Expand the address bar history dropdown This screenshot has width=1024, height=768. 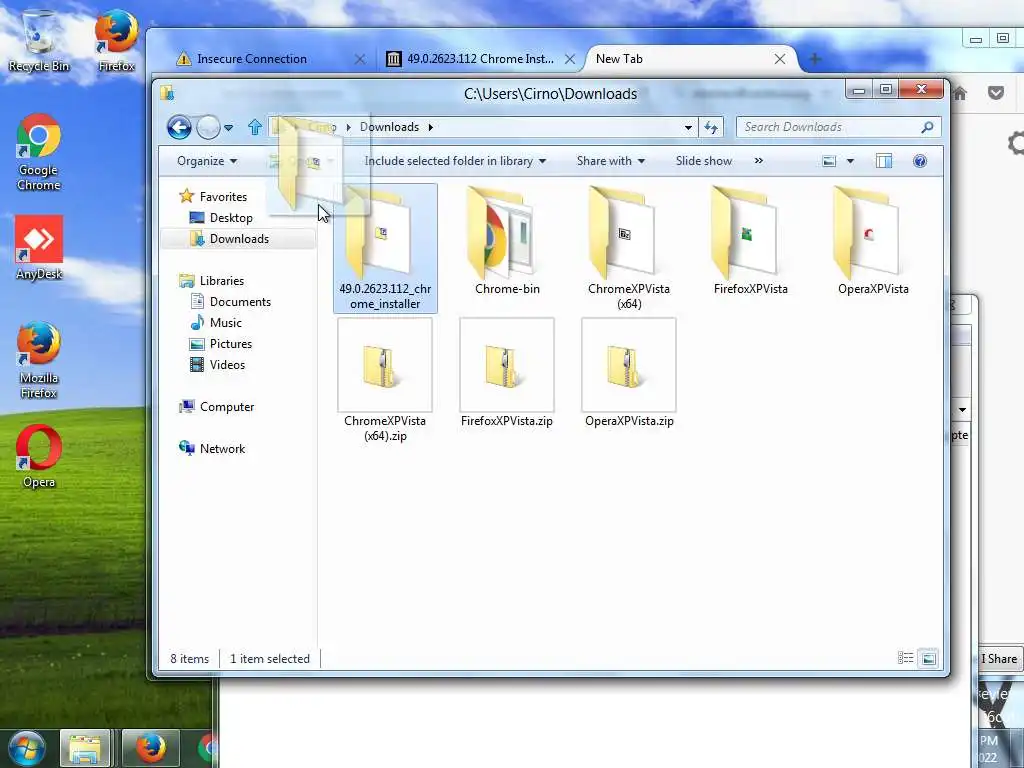(x=688, y=127)
